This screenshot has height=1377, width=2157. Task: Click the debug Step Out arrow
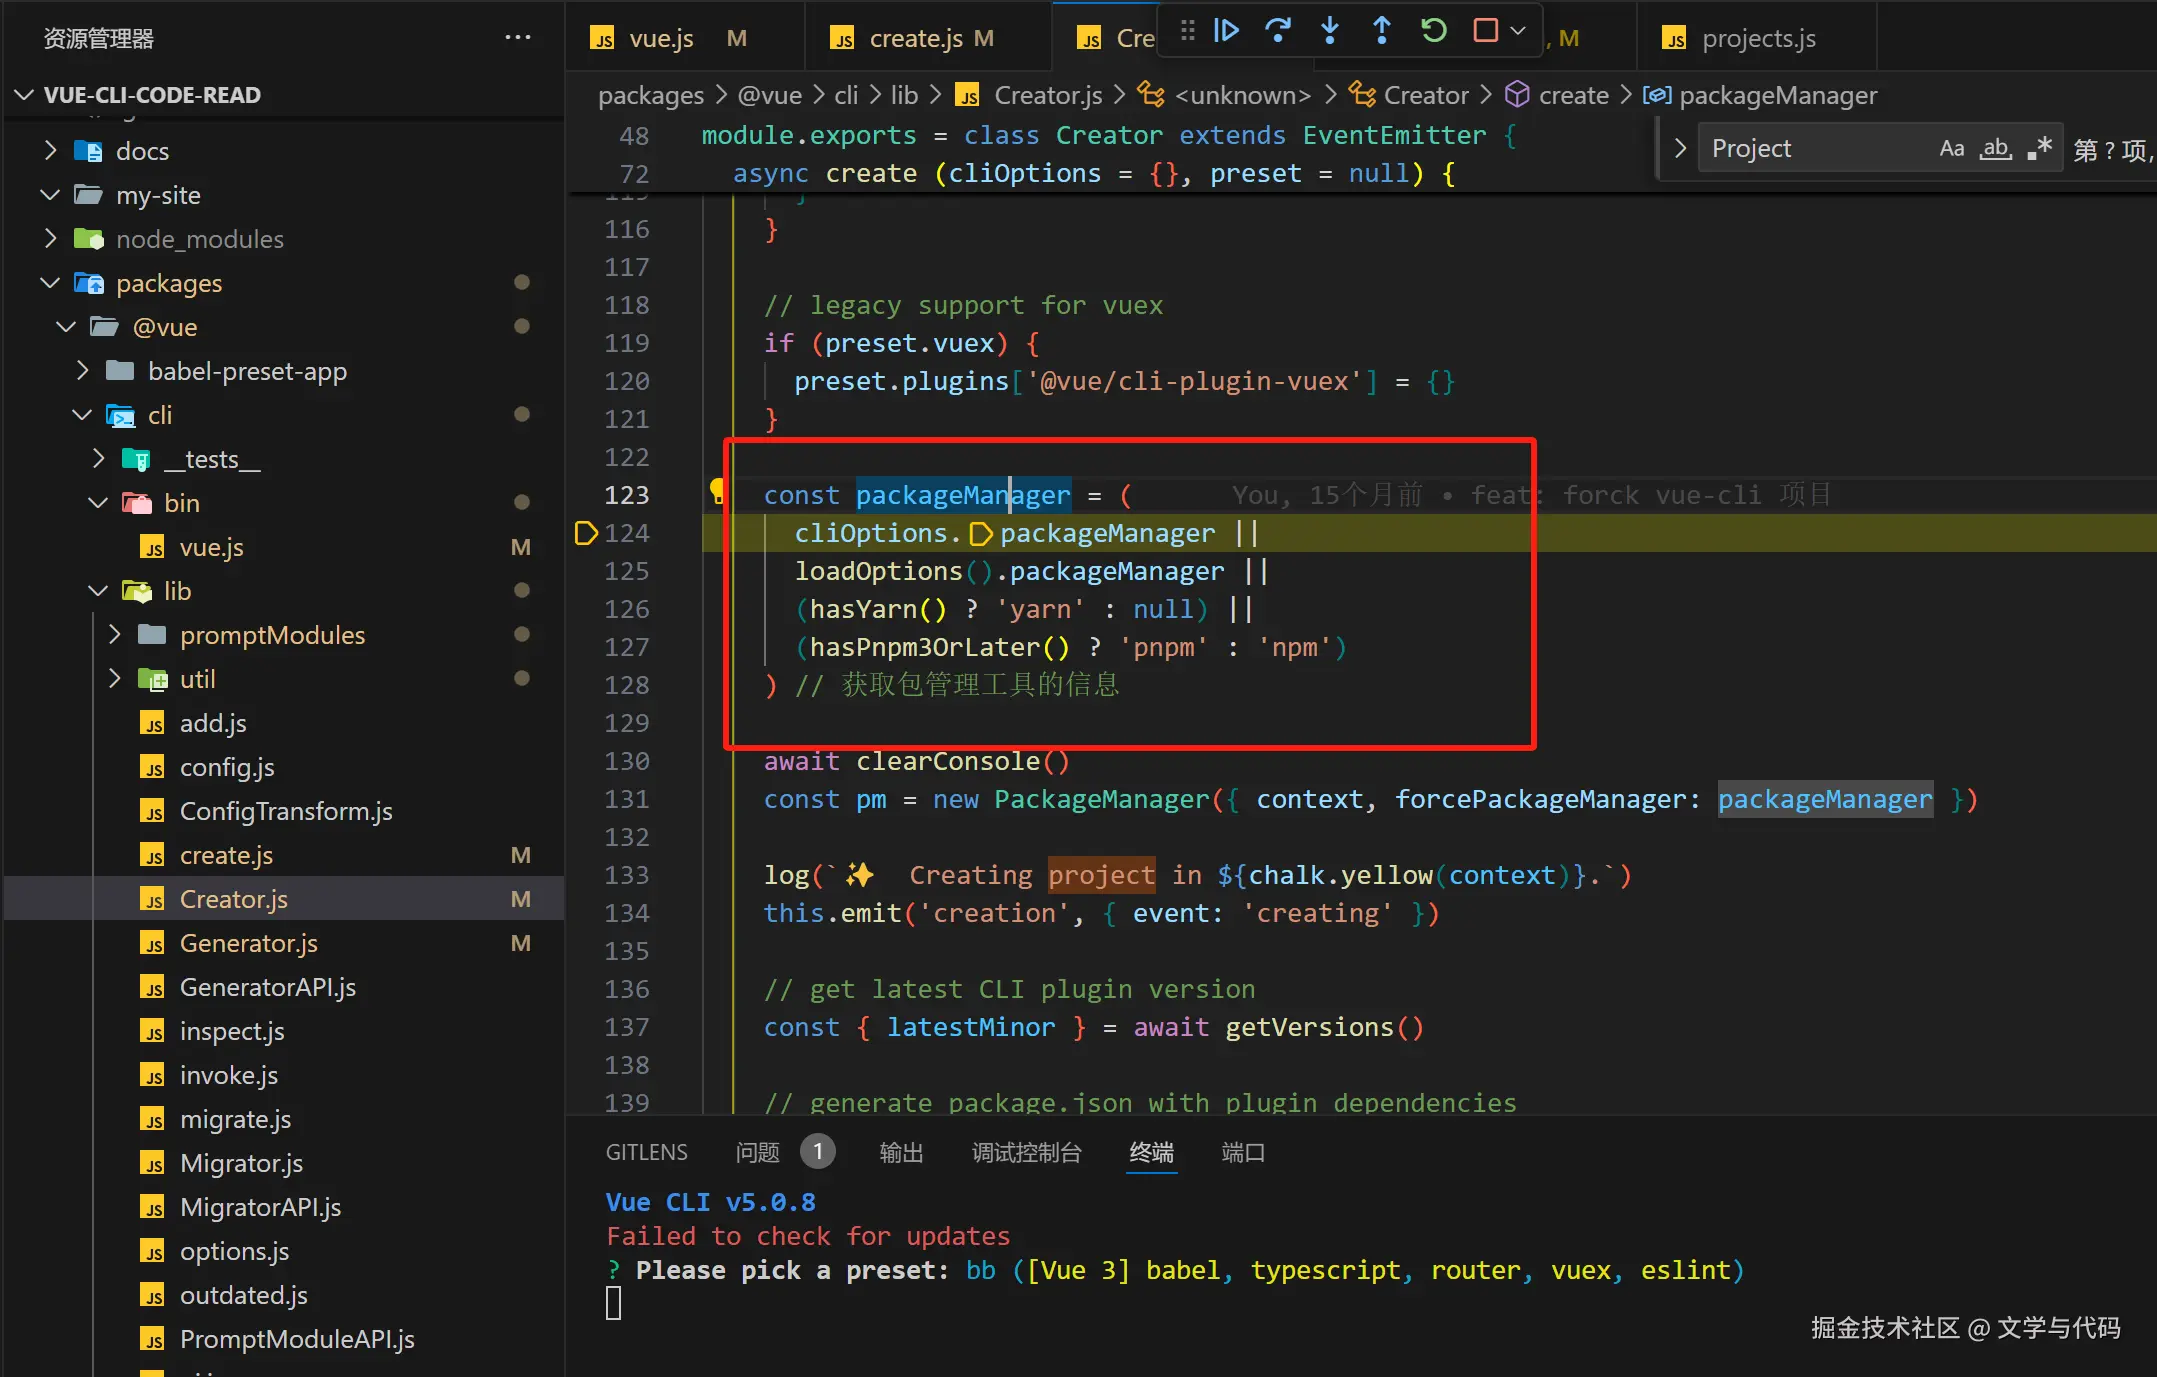tap(1382, 31)
